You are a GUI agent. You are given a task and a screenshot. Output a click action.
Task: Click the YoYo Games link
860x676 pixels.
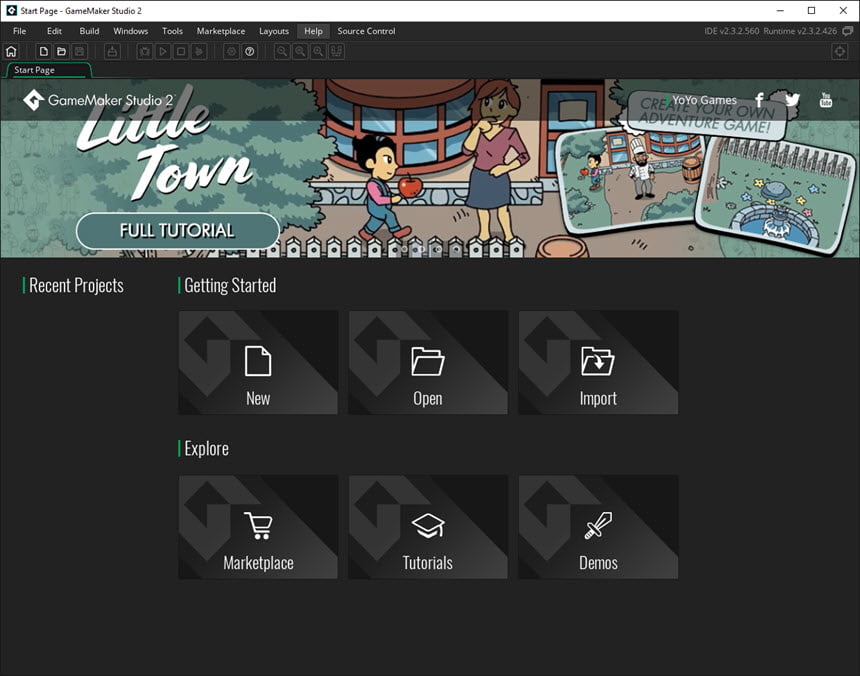pos(704,100)
